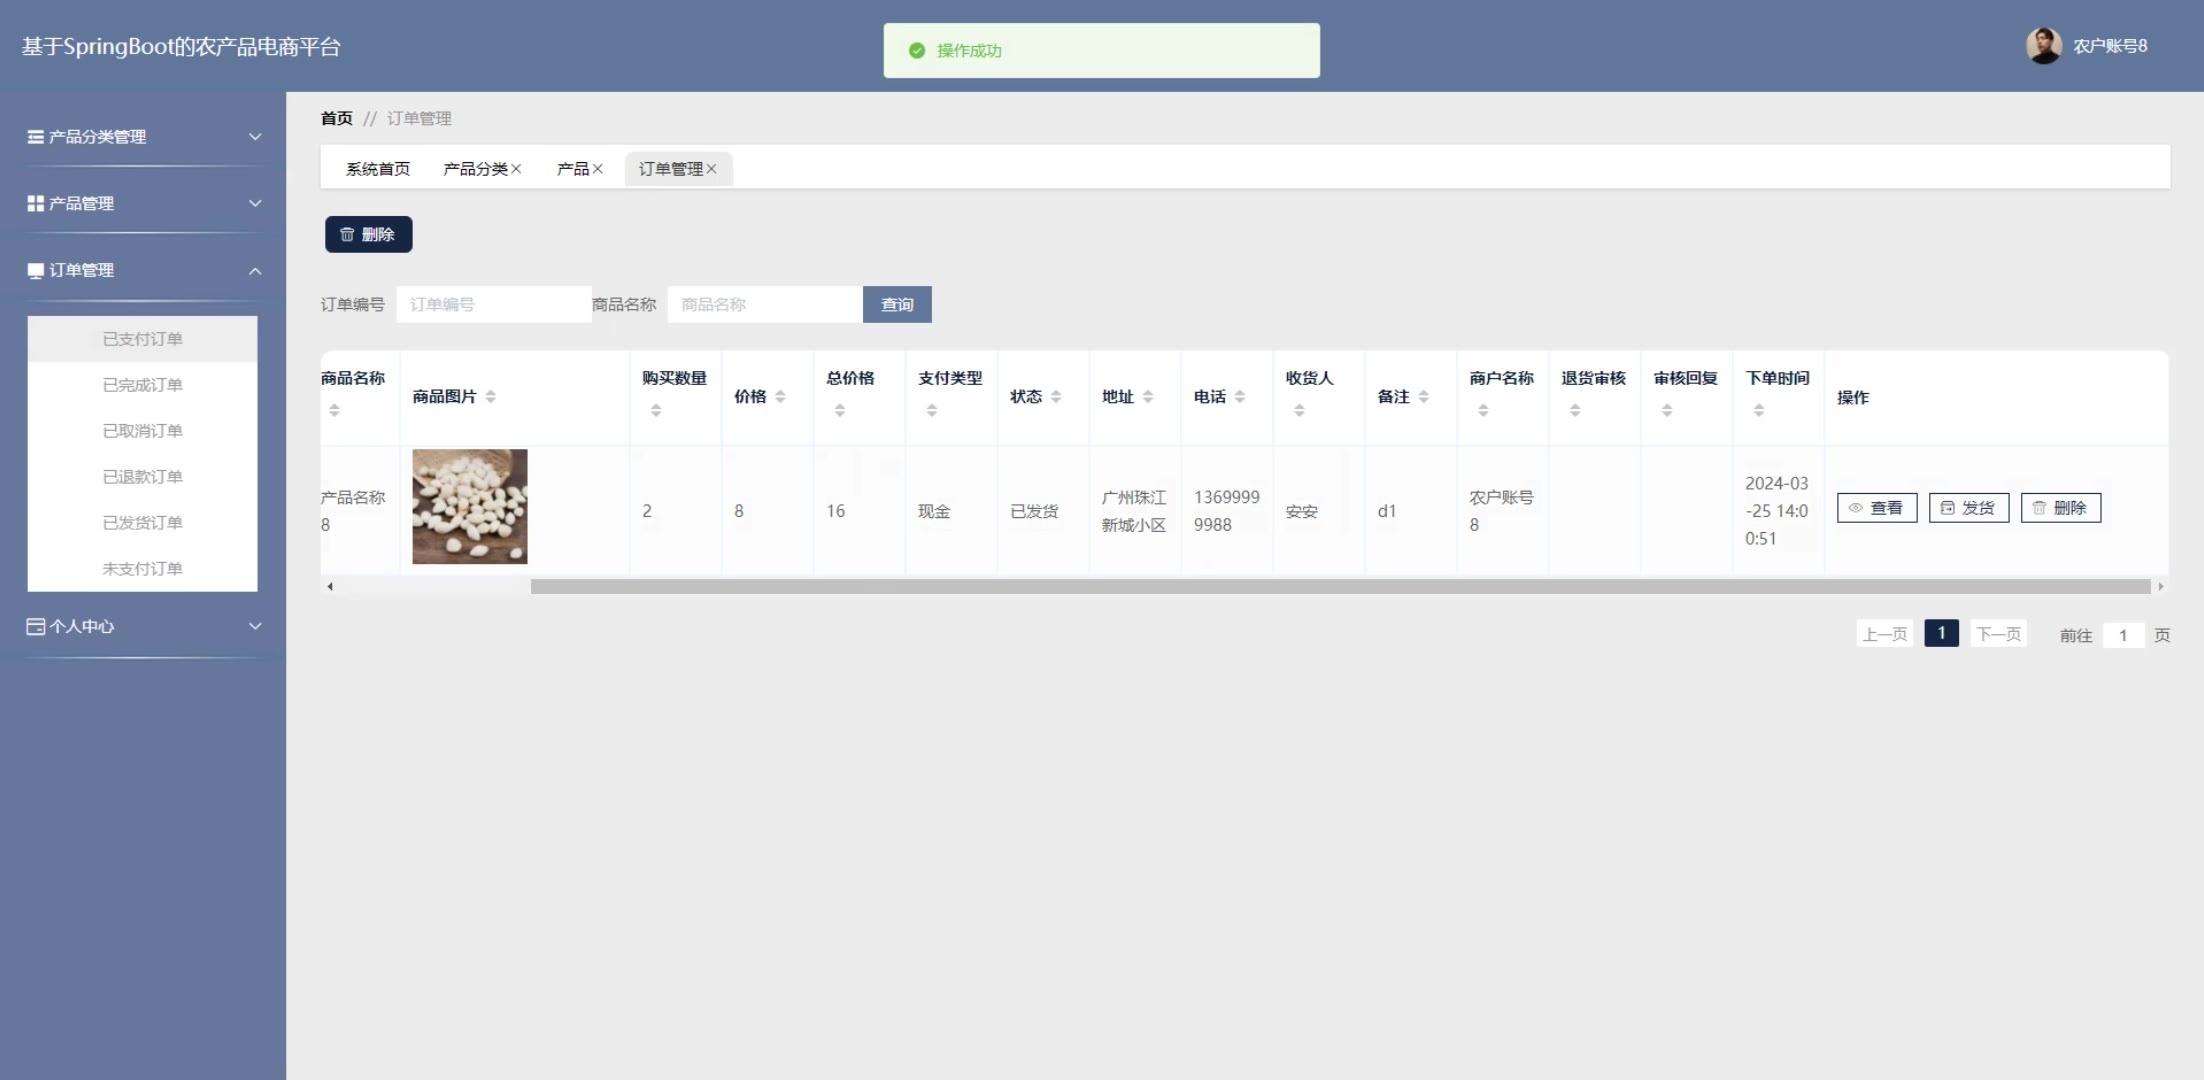Collapse 订单管理 menu chevron
The height and width of the screenshot is (1080, 2204).
255,271
